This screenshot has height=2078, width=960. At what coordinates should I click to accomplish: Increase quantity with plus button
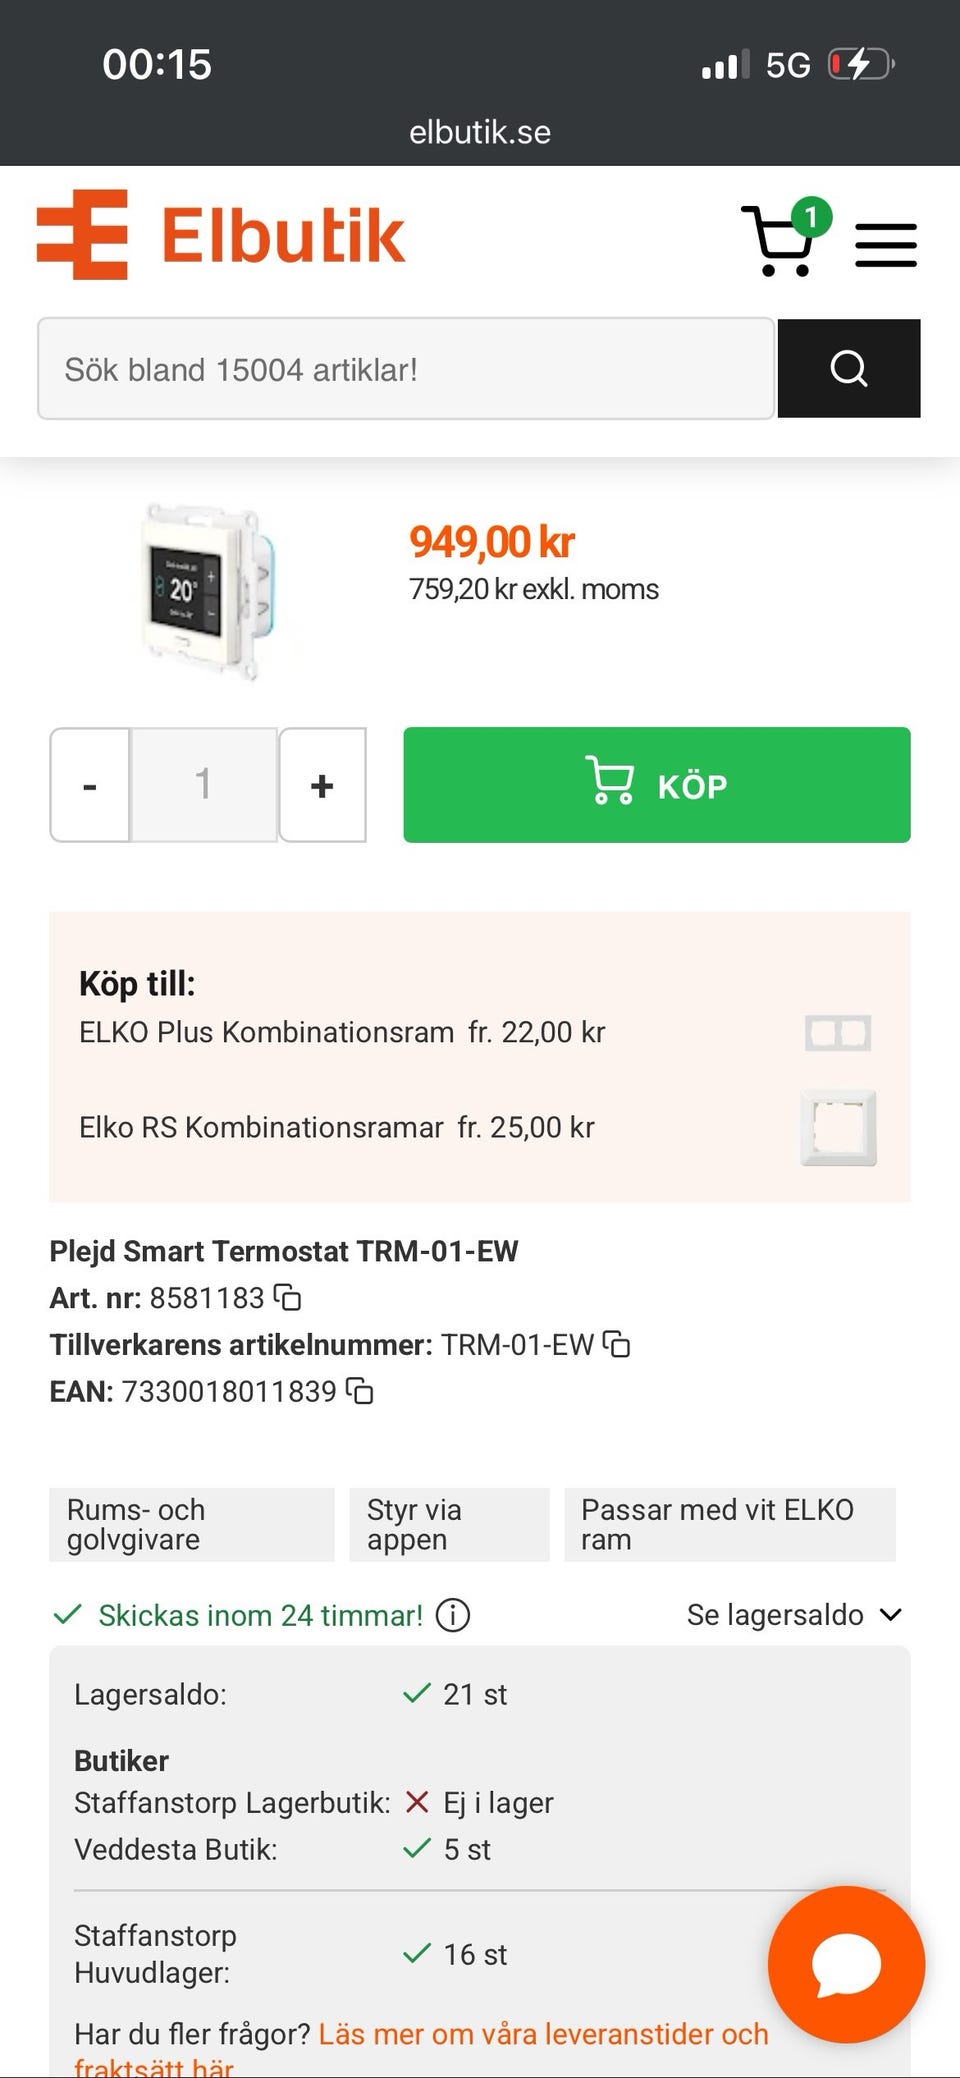pos(322,786)
